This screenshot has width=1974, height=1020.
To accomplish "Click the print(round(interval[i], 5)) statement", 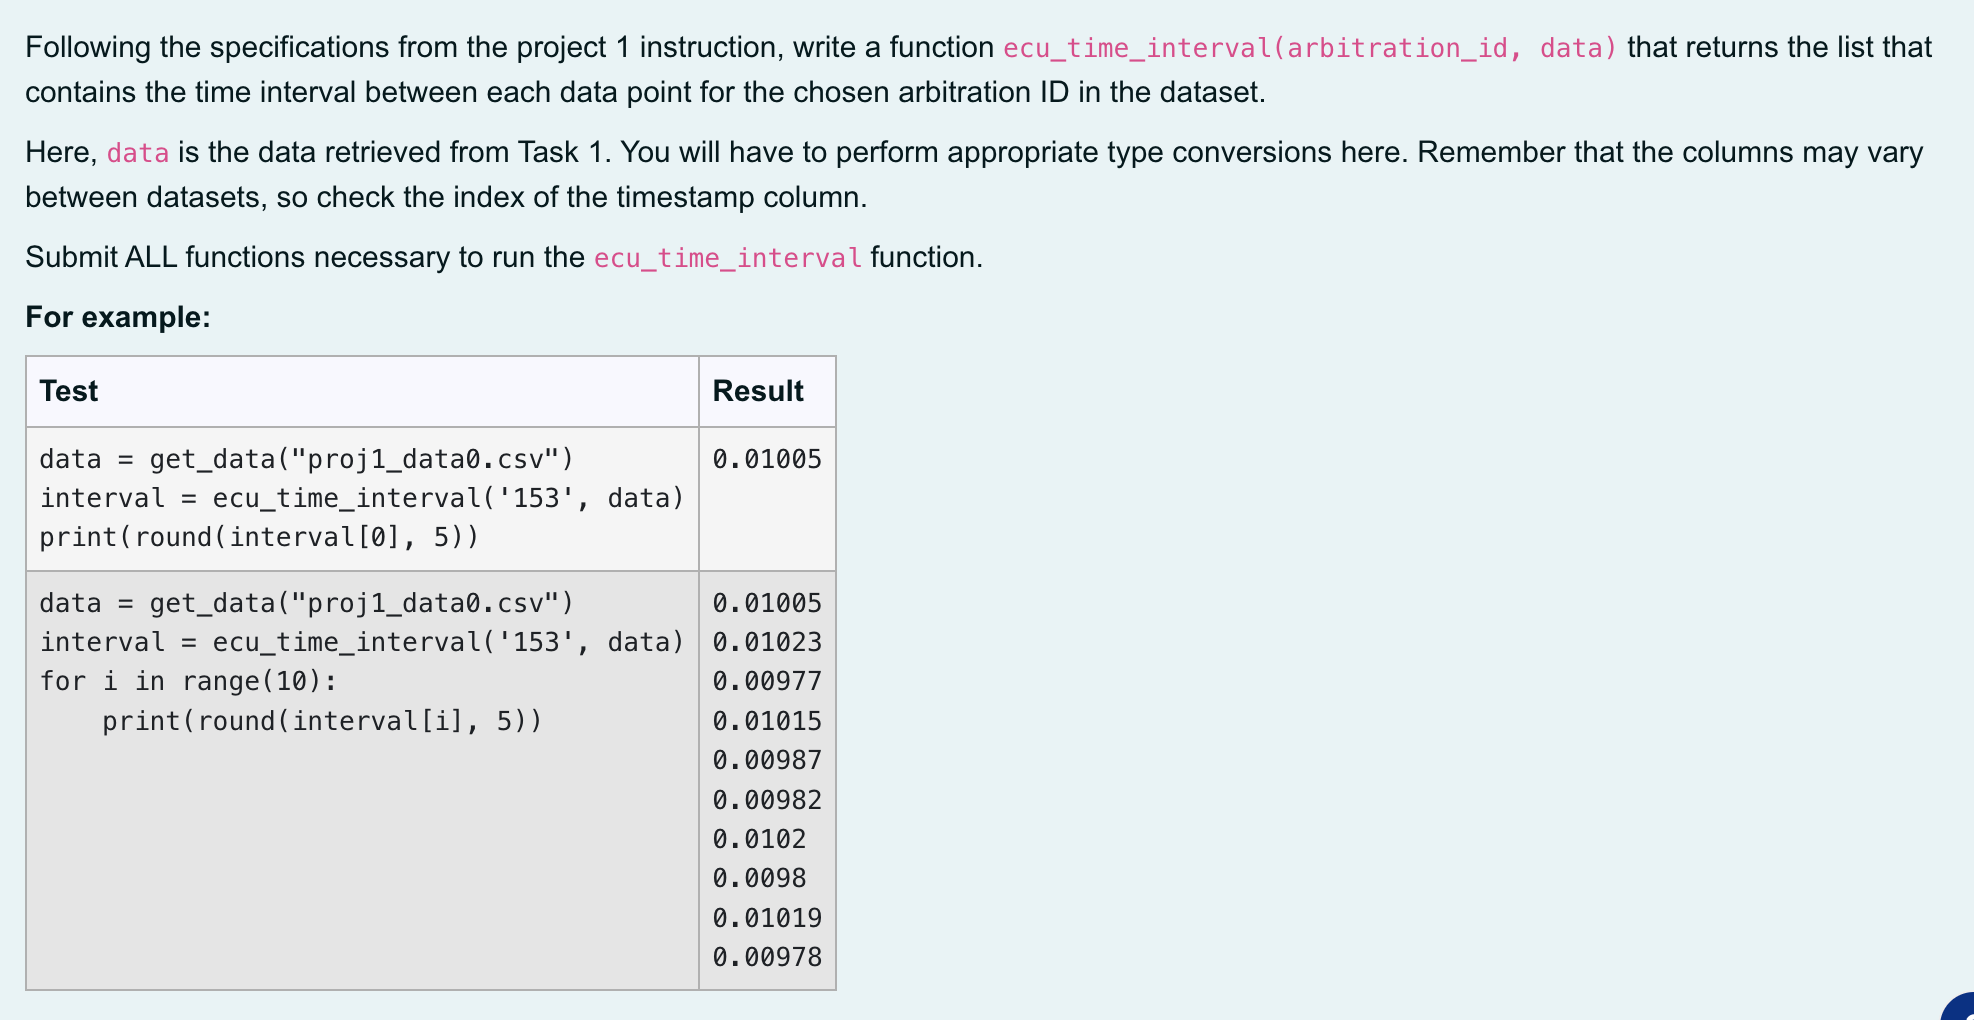I will (322, 720).
